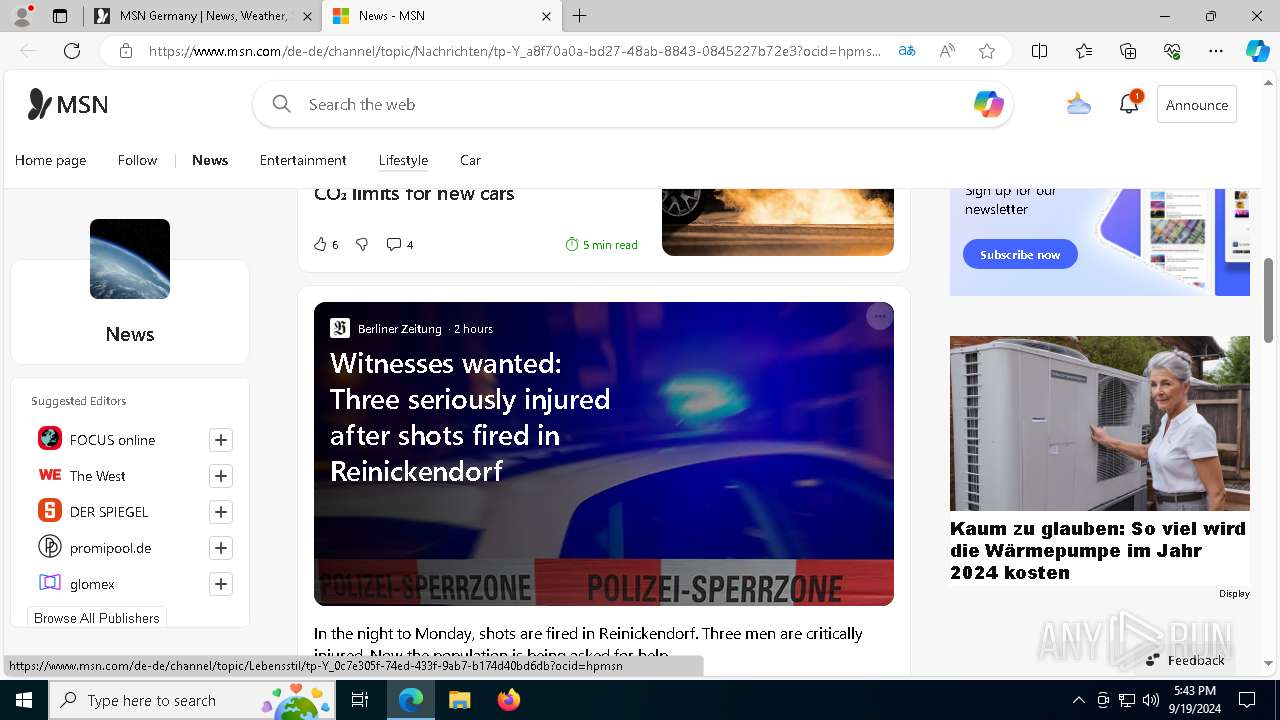Show hidden system tray icons
Viewport: 1280px width, 720px height.
click(1078, 700)
